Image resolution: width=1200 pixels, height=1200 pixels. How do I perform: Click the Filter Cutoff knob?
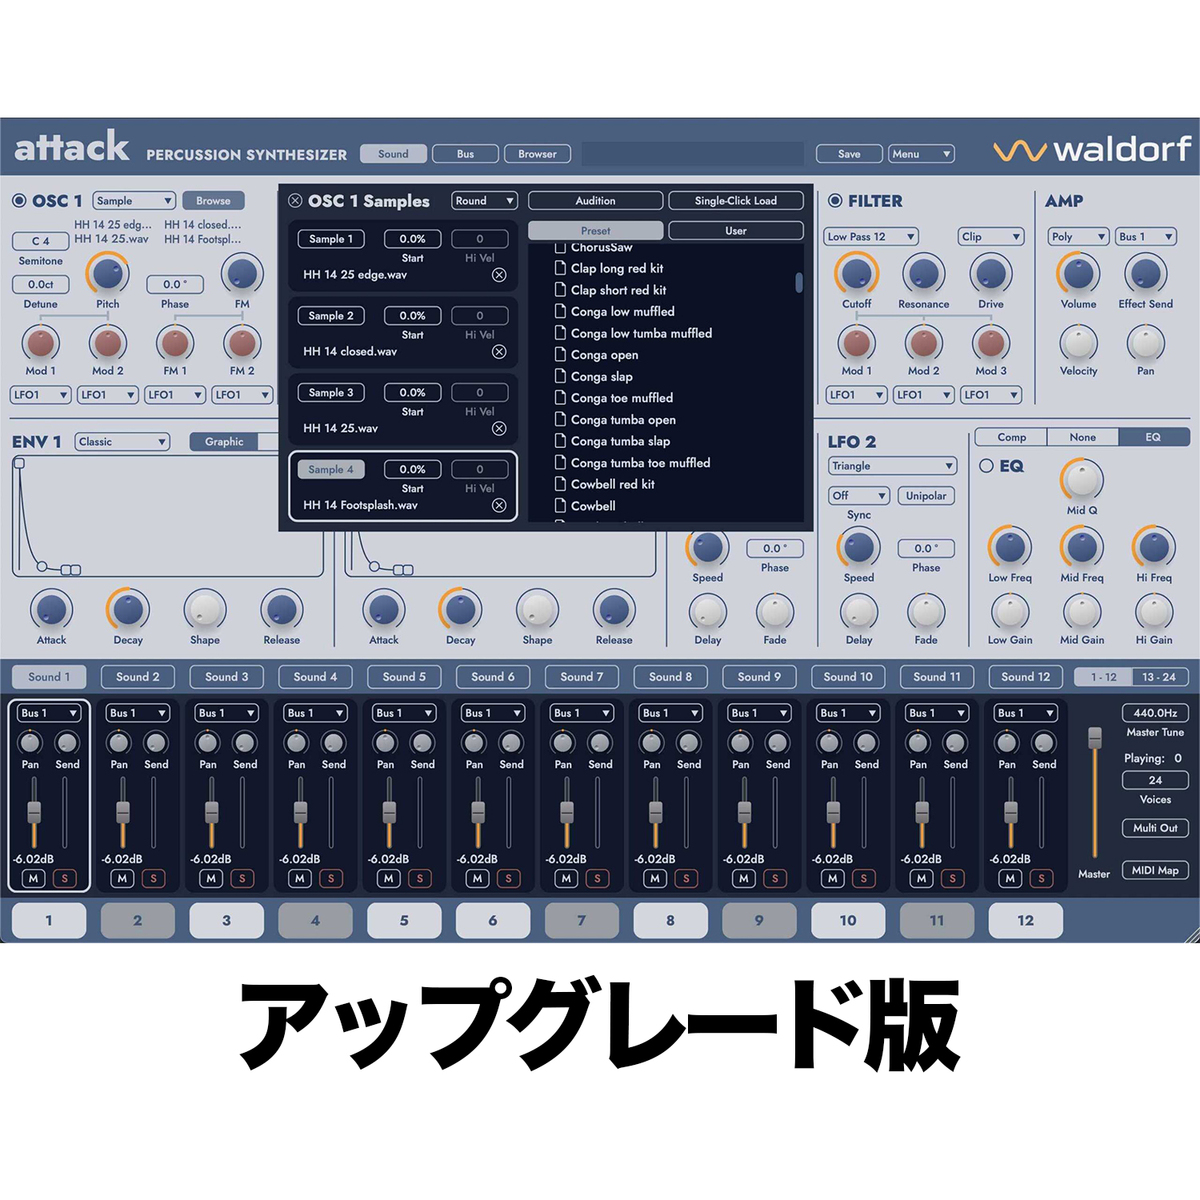[856, 273]
